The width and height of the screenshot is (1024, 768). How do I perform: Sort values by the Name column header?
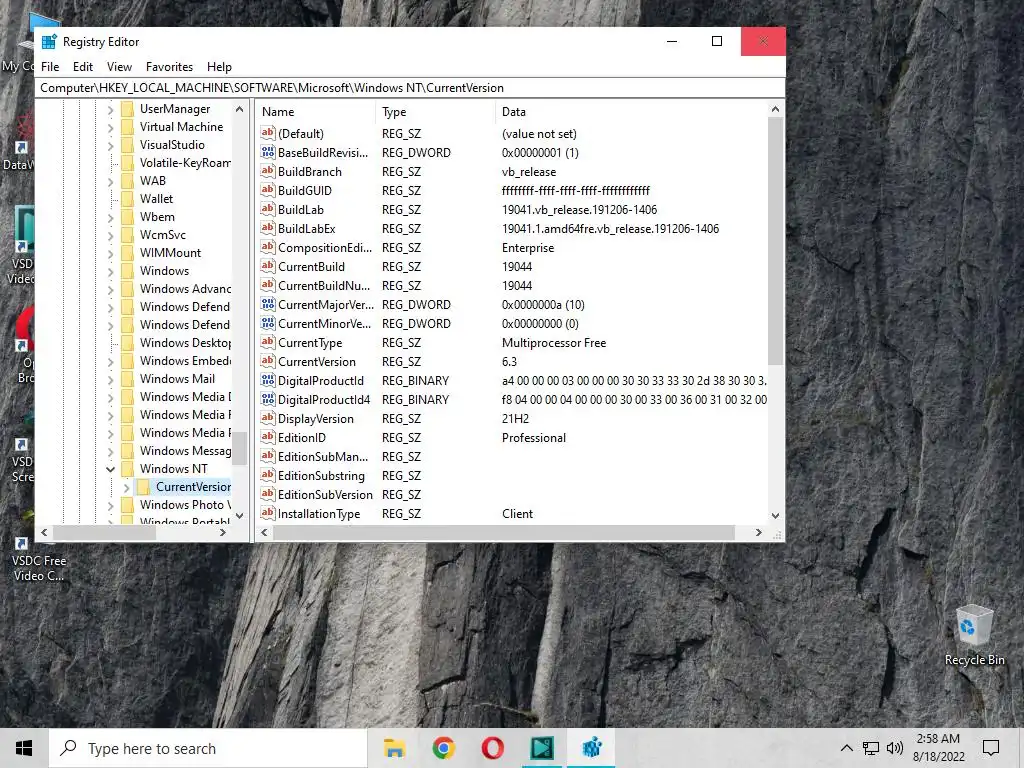pyautogui.click(x=316, y=112)
